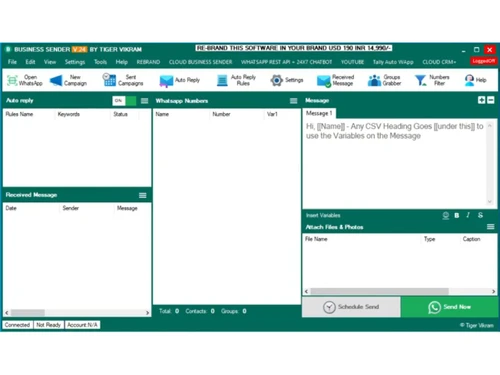
Task: Apply bold formatting to message
Action: pos(457,215)
